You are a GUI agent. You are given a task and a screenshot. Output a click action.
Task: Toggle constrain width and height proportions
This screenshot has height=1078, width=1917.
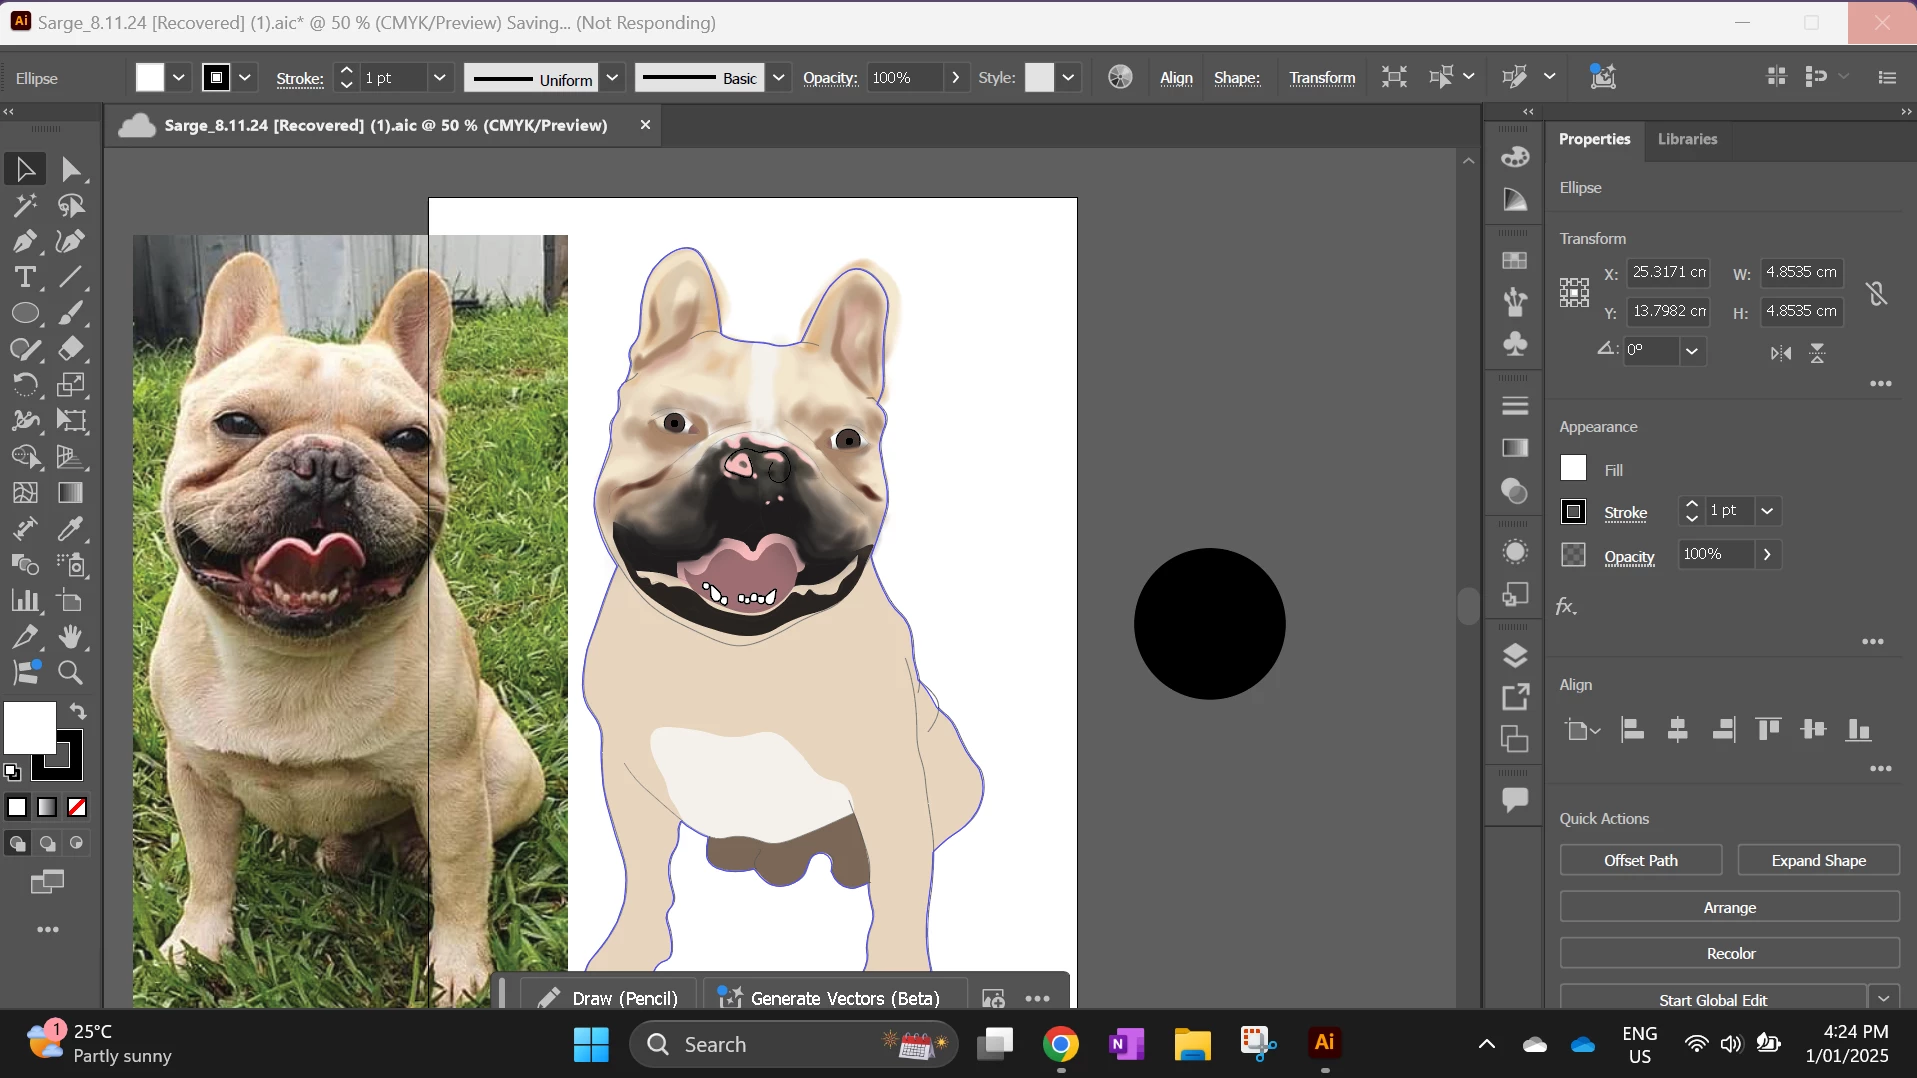[1876, 293]
